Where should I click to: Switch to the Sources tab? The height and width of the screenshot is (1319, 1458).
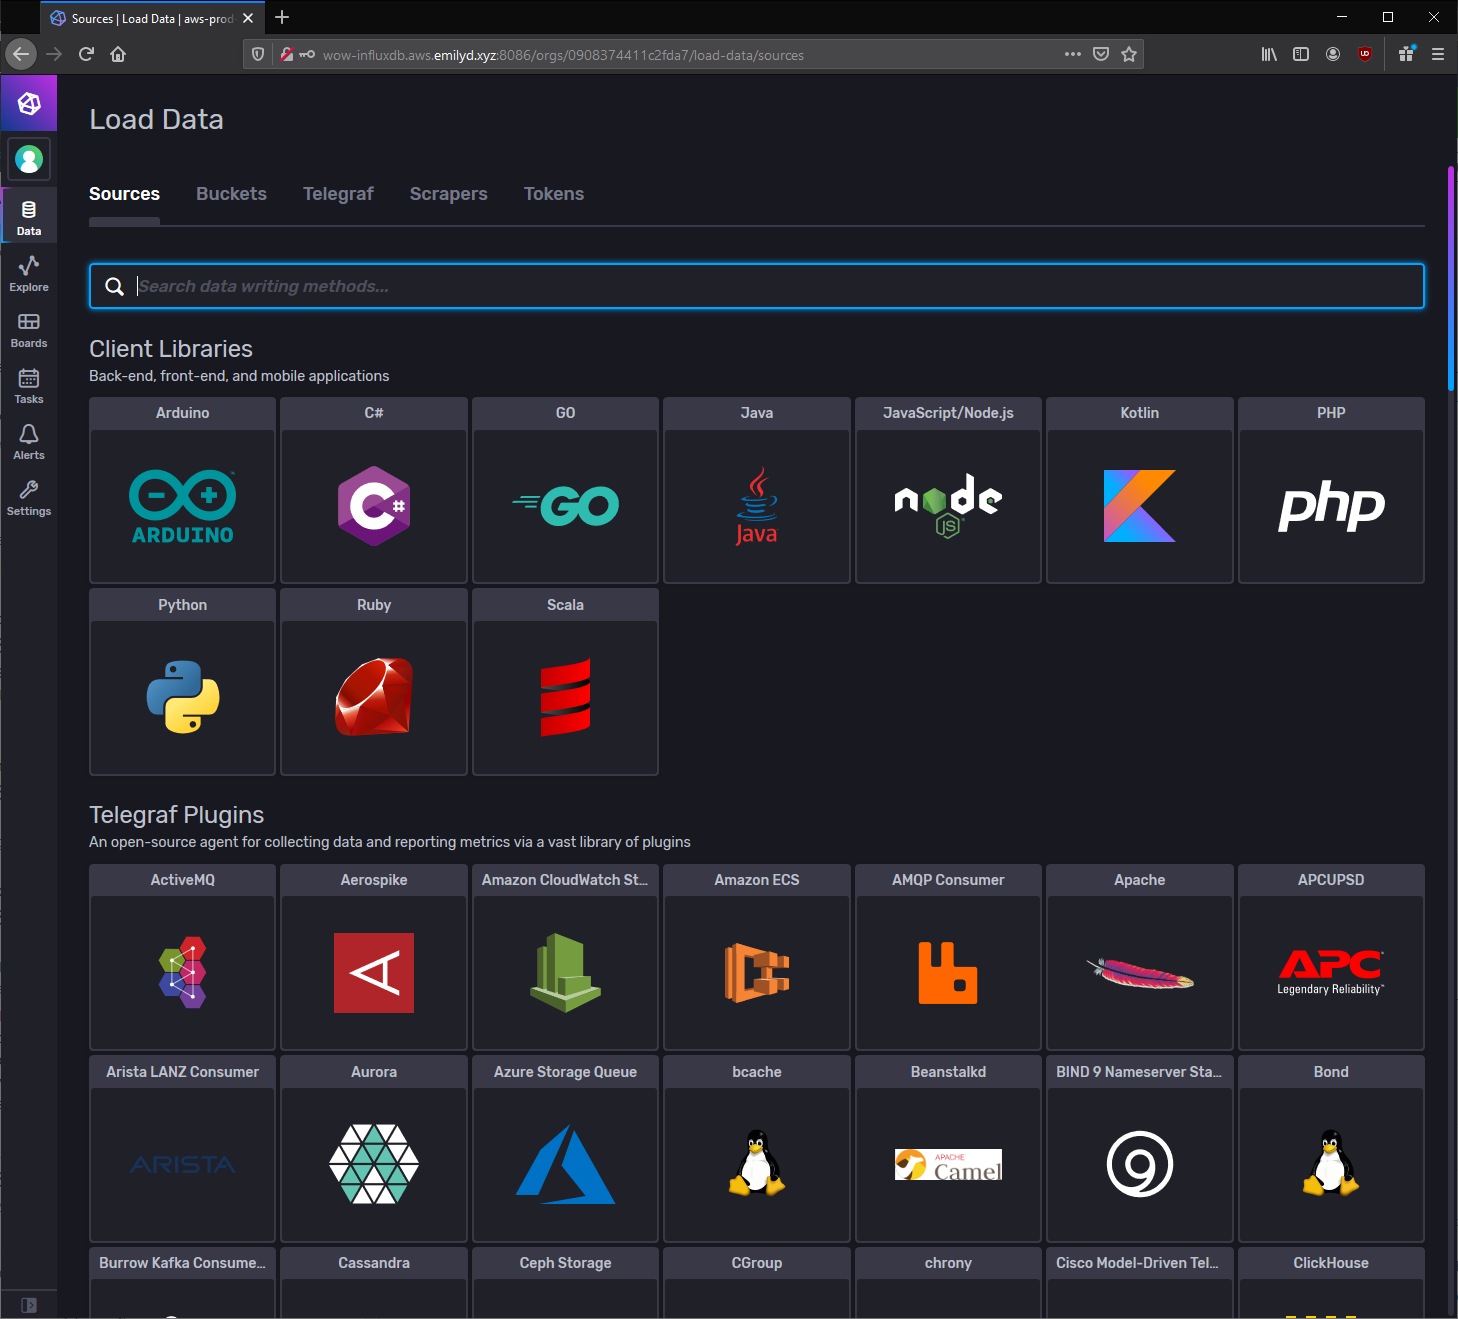[x=124, y=194]
